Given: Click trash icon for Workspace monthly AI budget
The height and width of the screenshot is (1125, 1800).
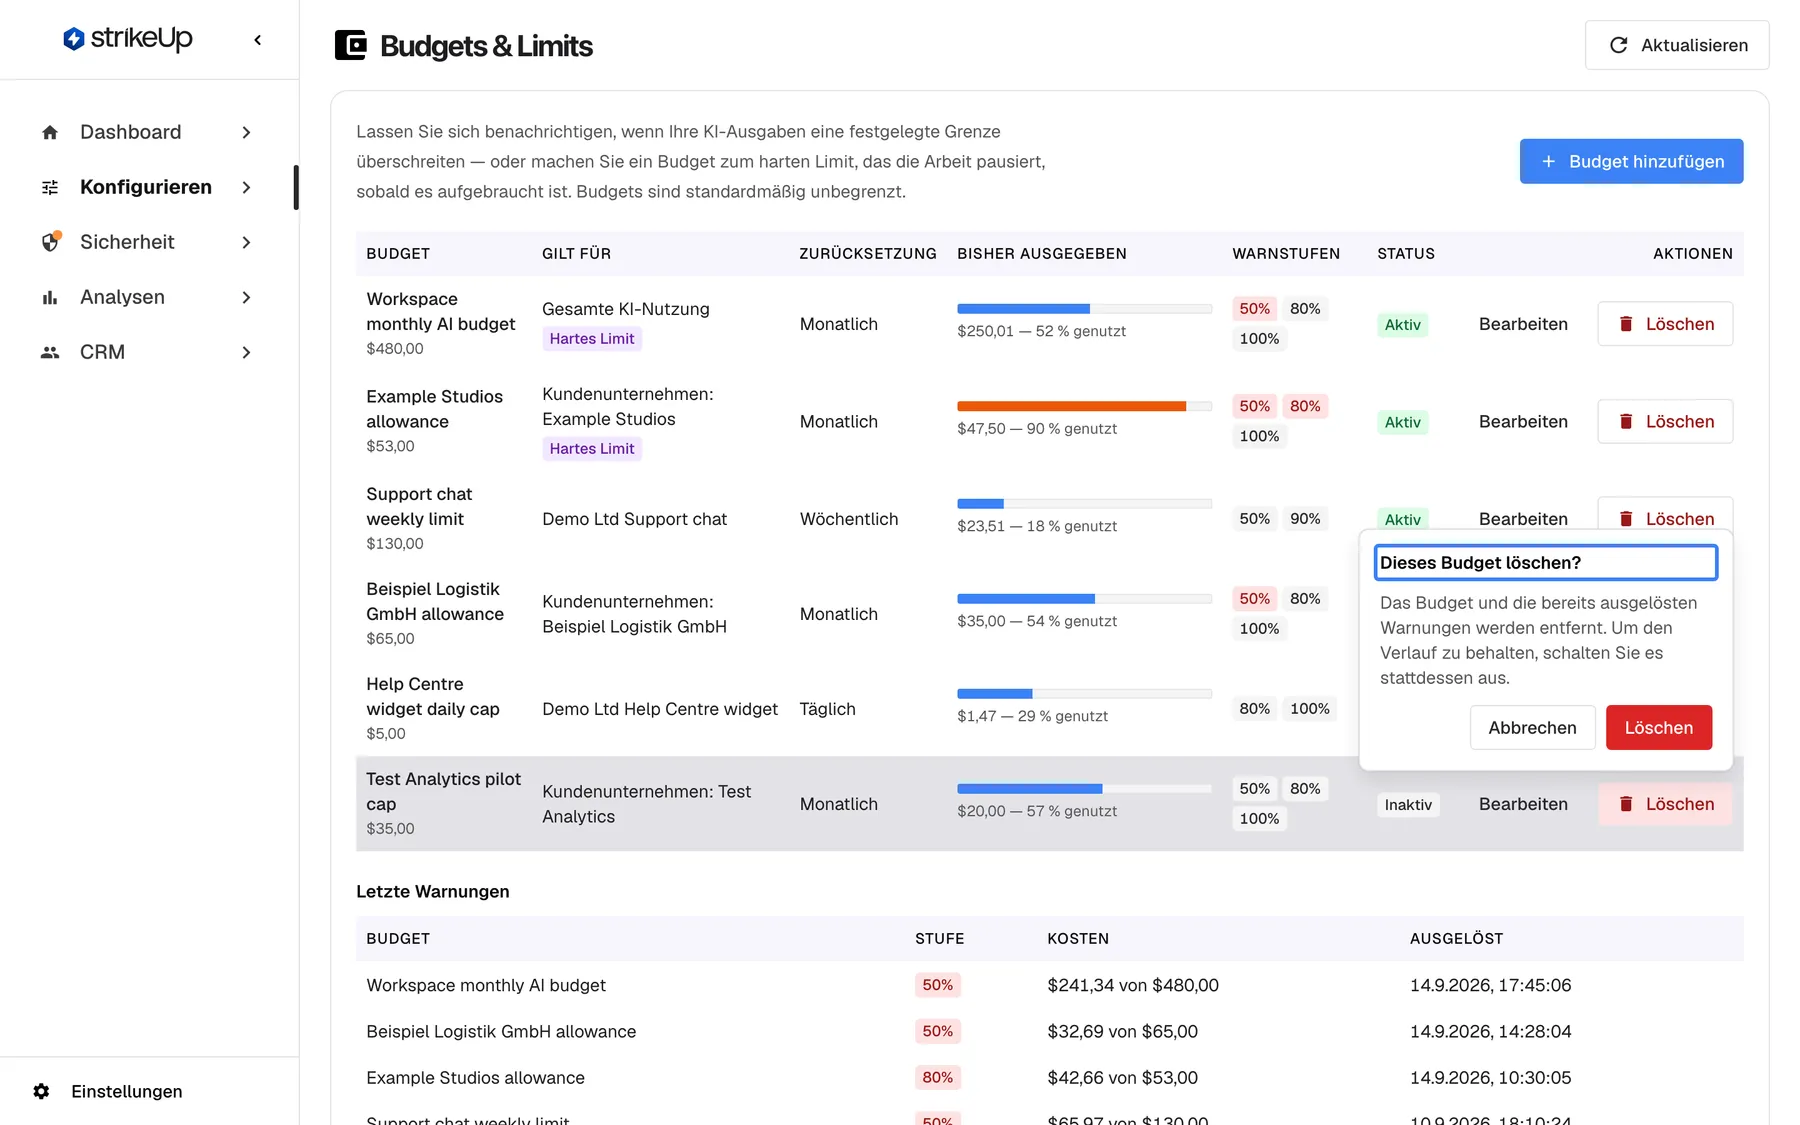Looking at the screenshot, I should coord(1626,324).
